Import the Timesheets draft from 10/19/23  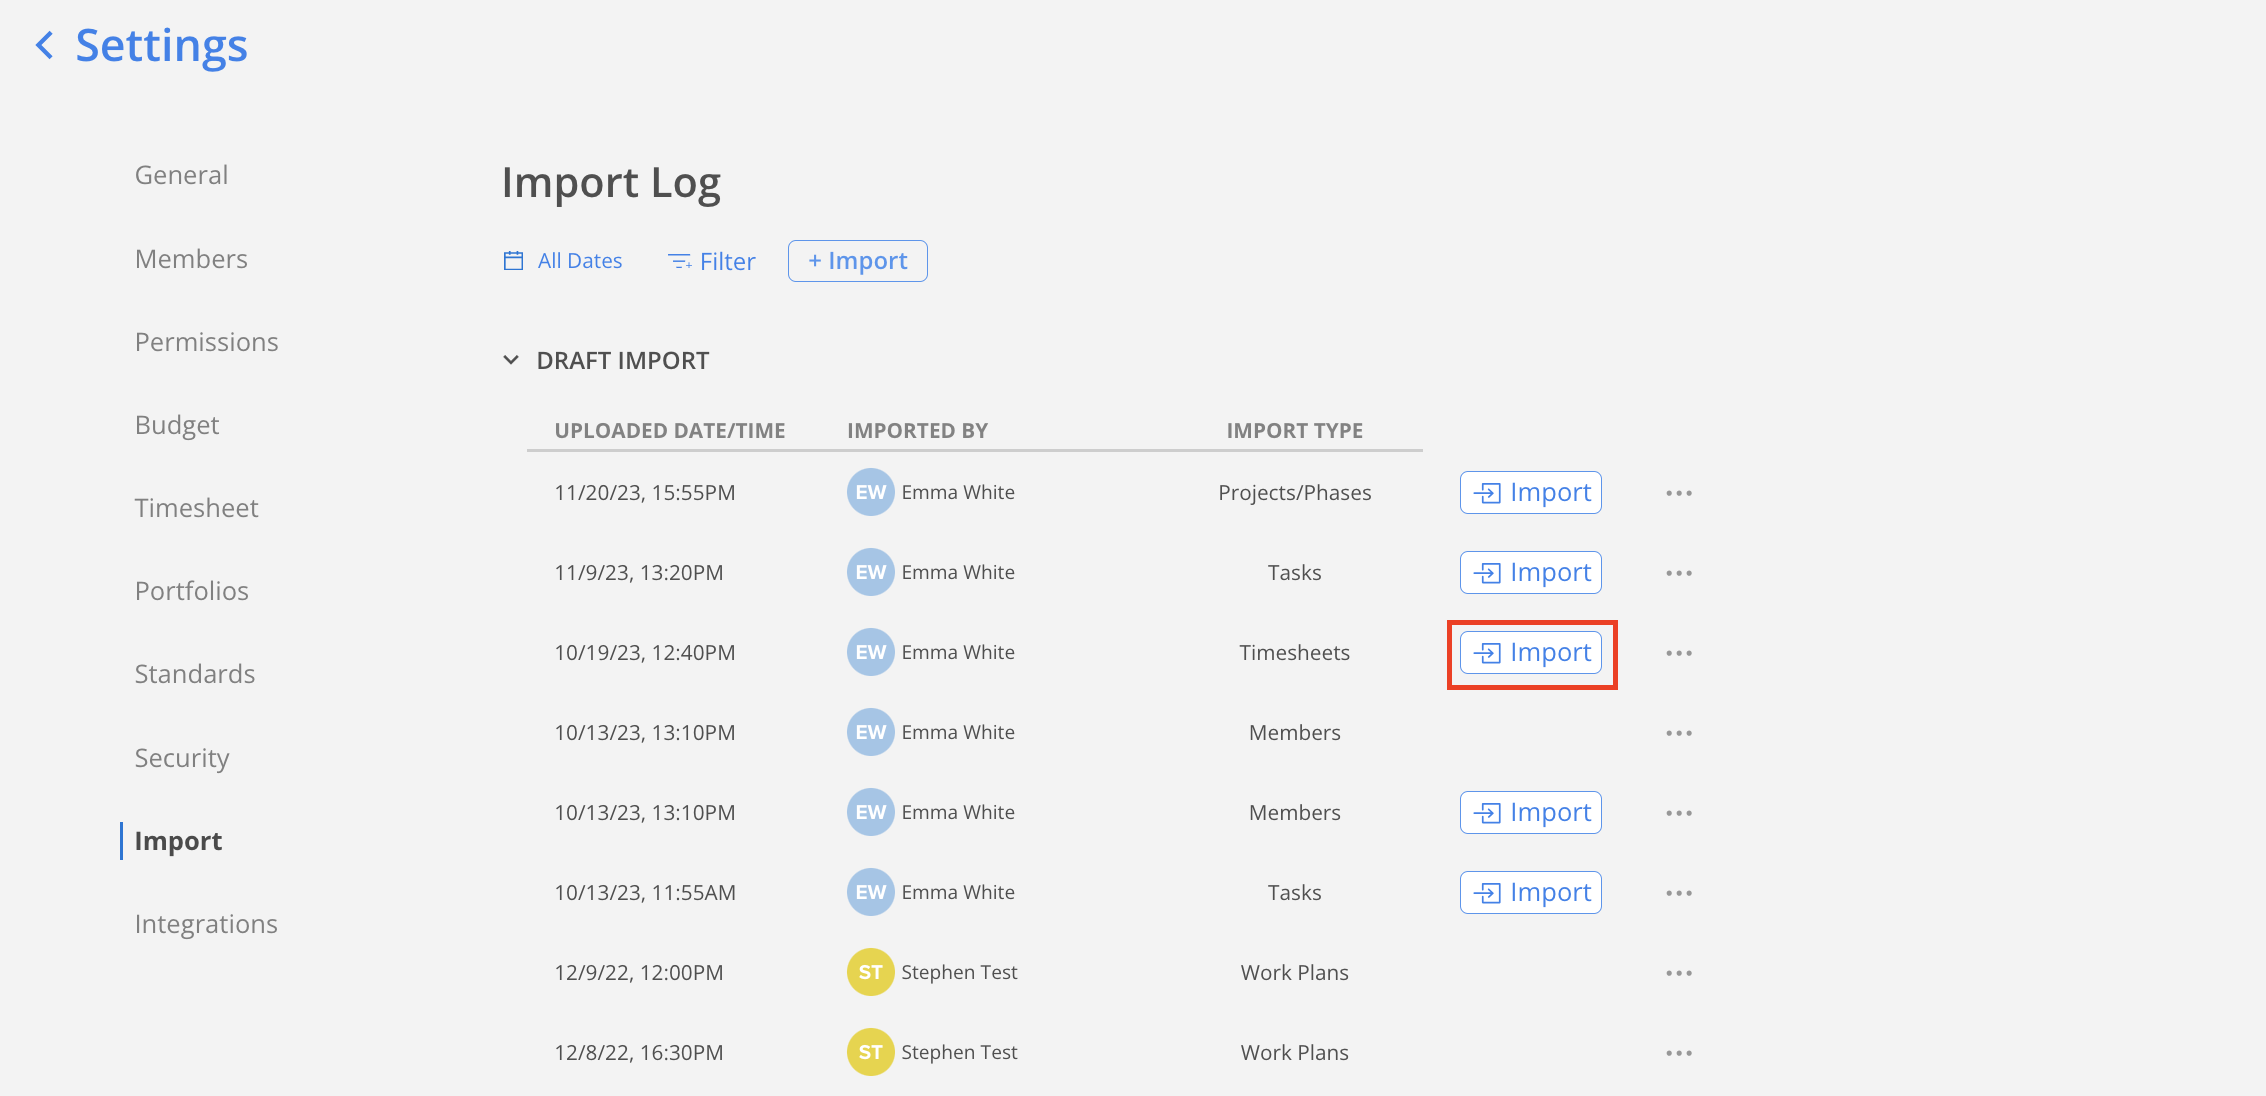[1530, 653]
